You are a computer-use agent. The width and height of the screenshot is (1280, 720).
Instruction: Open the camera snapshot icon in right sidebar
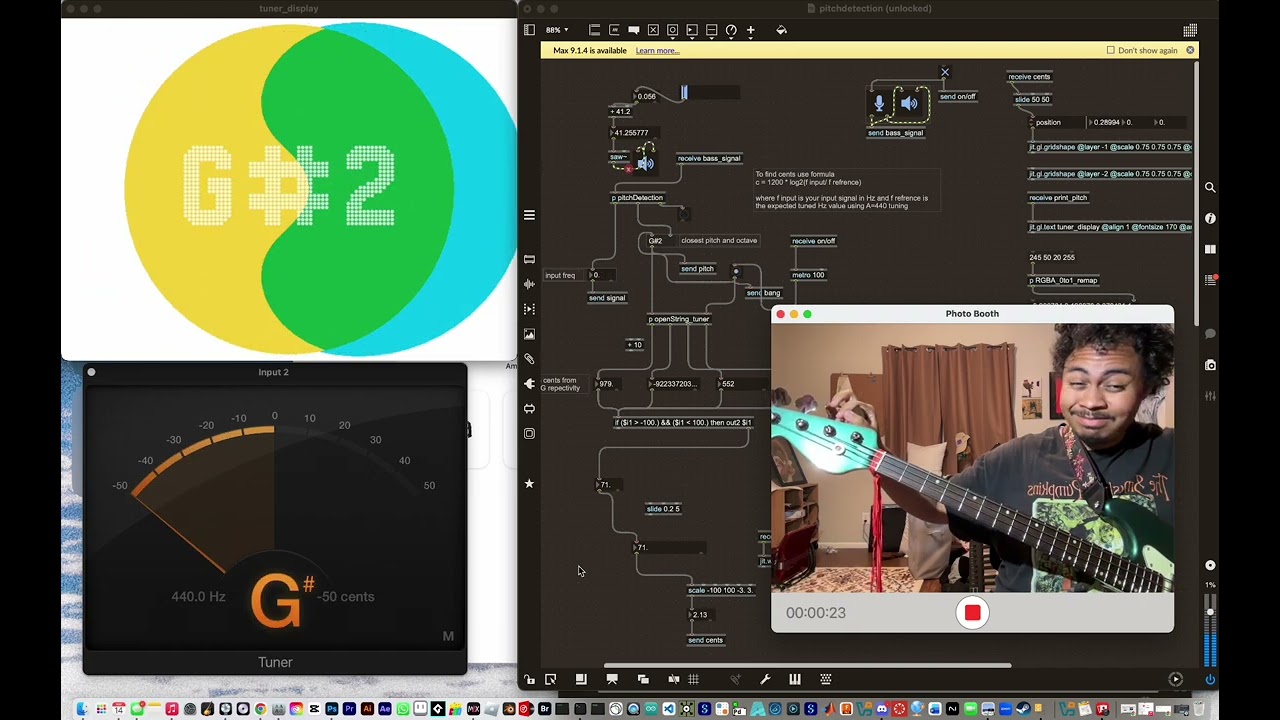pos(1210,365)
